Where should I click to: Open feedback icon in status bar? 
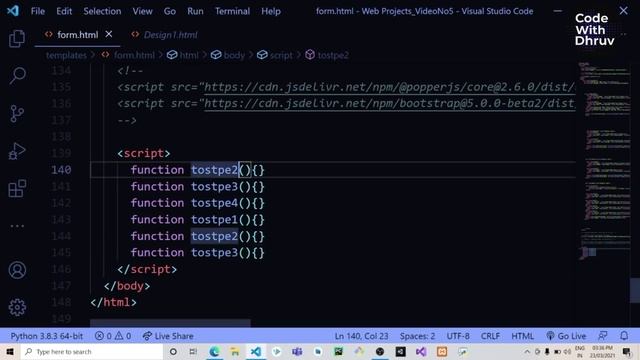click(602, 336)
